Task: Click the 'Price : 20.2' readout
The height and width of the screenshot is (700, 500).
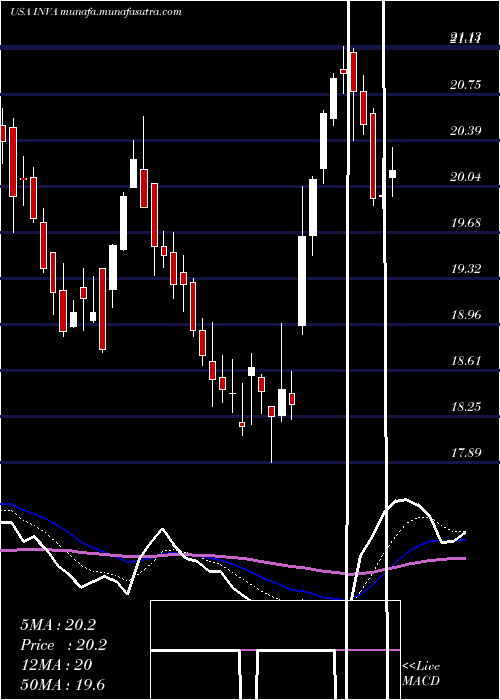Action: [63, 645]
